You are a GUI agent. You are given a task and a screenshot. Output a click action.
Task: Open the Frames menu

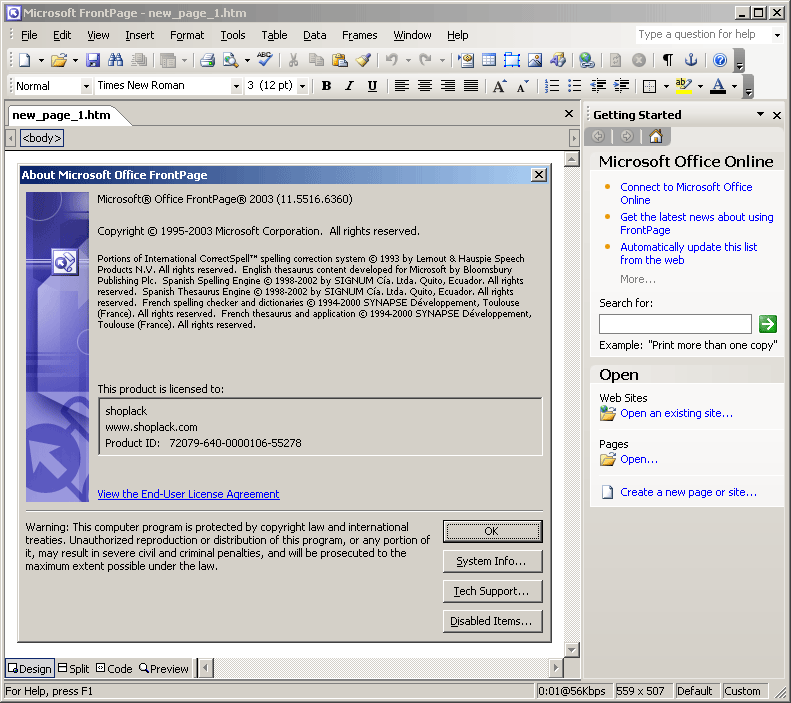coord(360,35)
